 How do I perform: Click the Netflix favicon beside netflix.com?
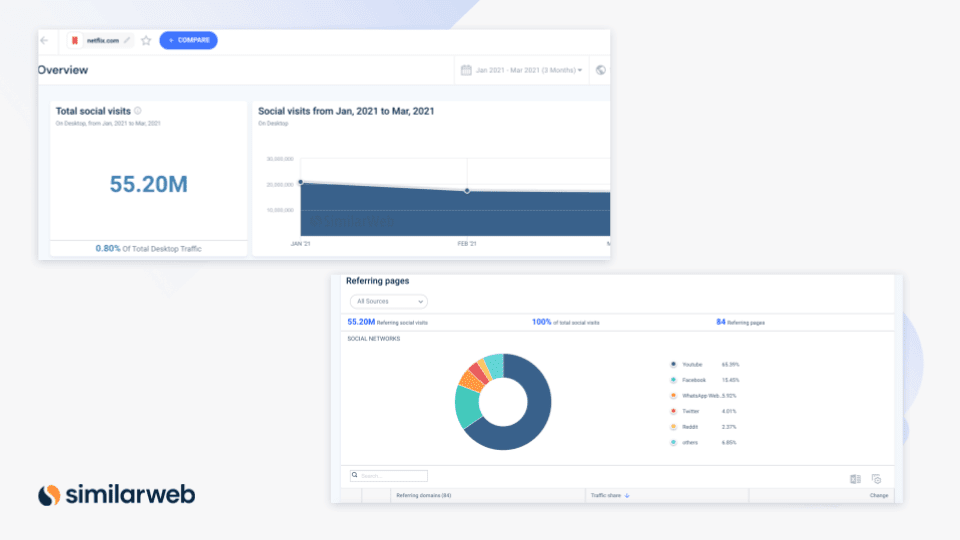[x=75, y=40]
